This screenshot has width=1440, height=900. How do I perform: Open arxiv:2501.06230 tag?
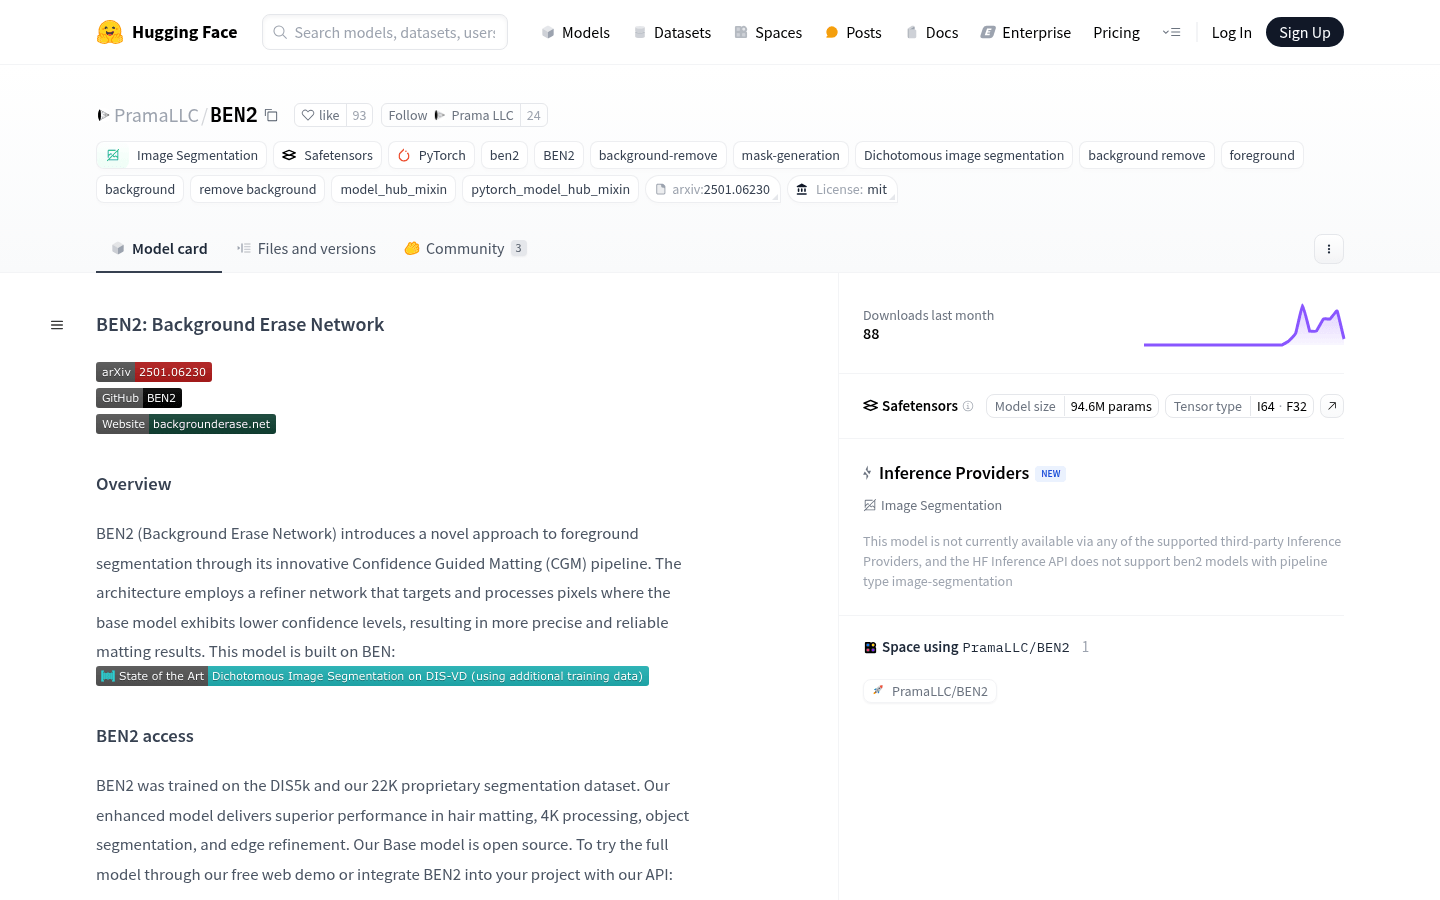pyautogui.click(x=713, y=189)
